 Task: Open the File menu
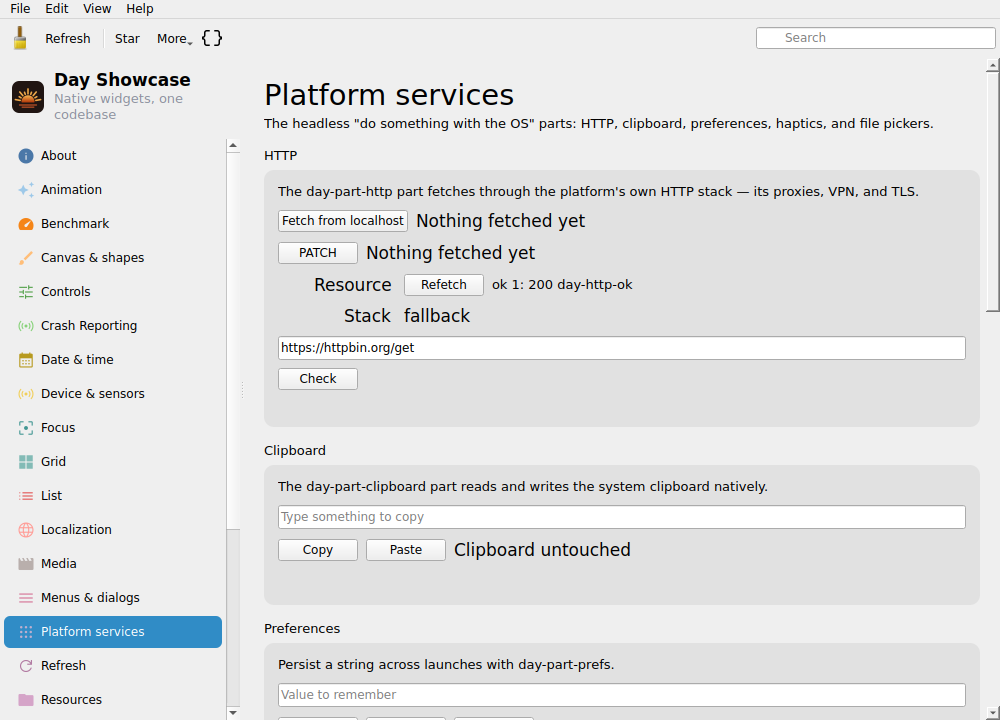20,9
